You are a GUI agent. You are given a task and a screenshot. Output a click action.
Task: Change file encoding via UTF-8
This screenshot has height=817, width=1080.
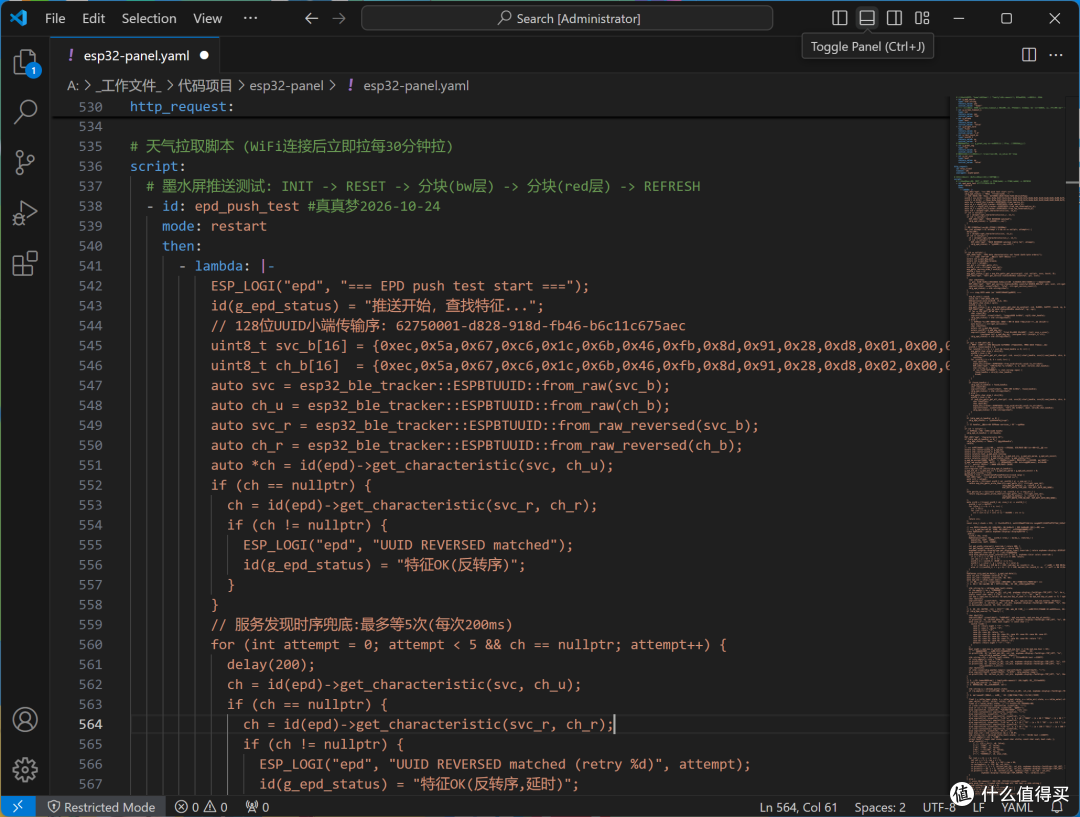[x=939, y=807]
